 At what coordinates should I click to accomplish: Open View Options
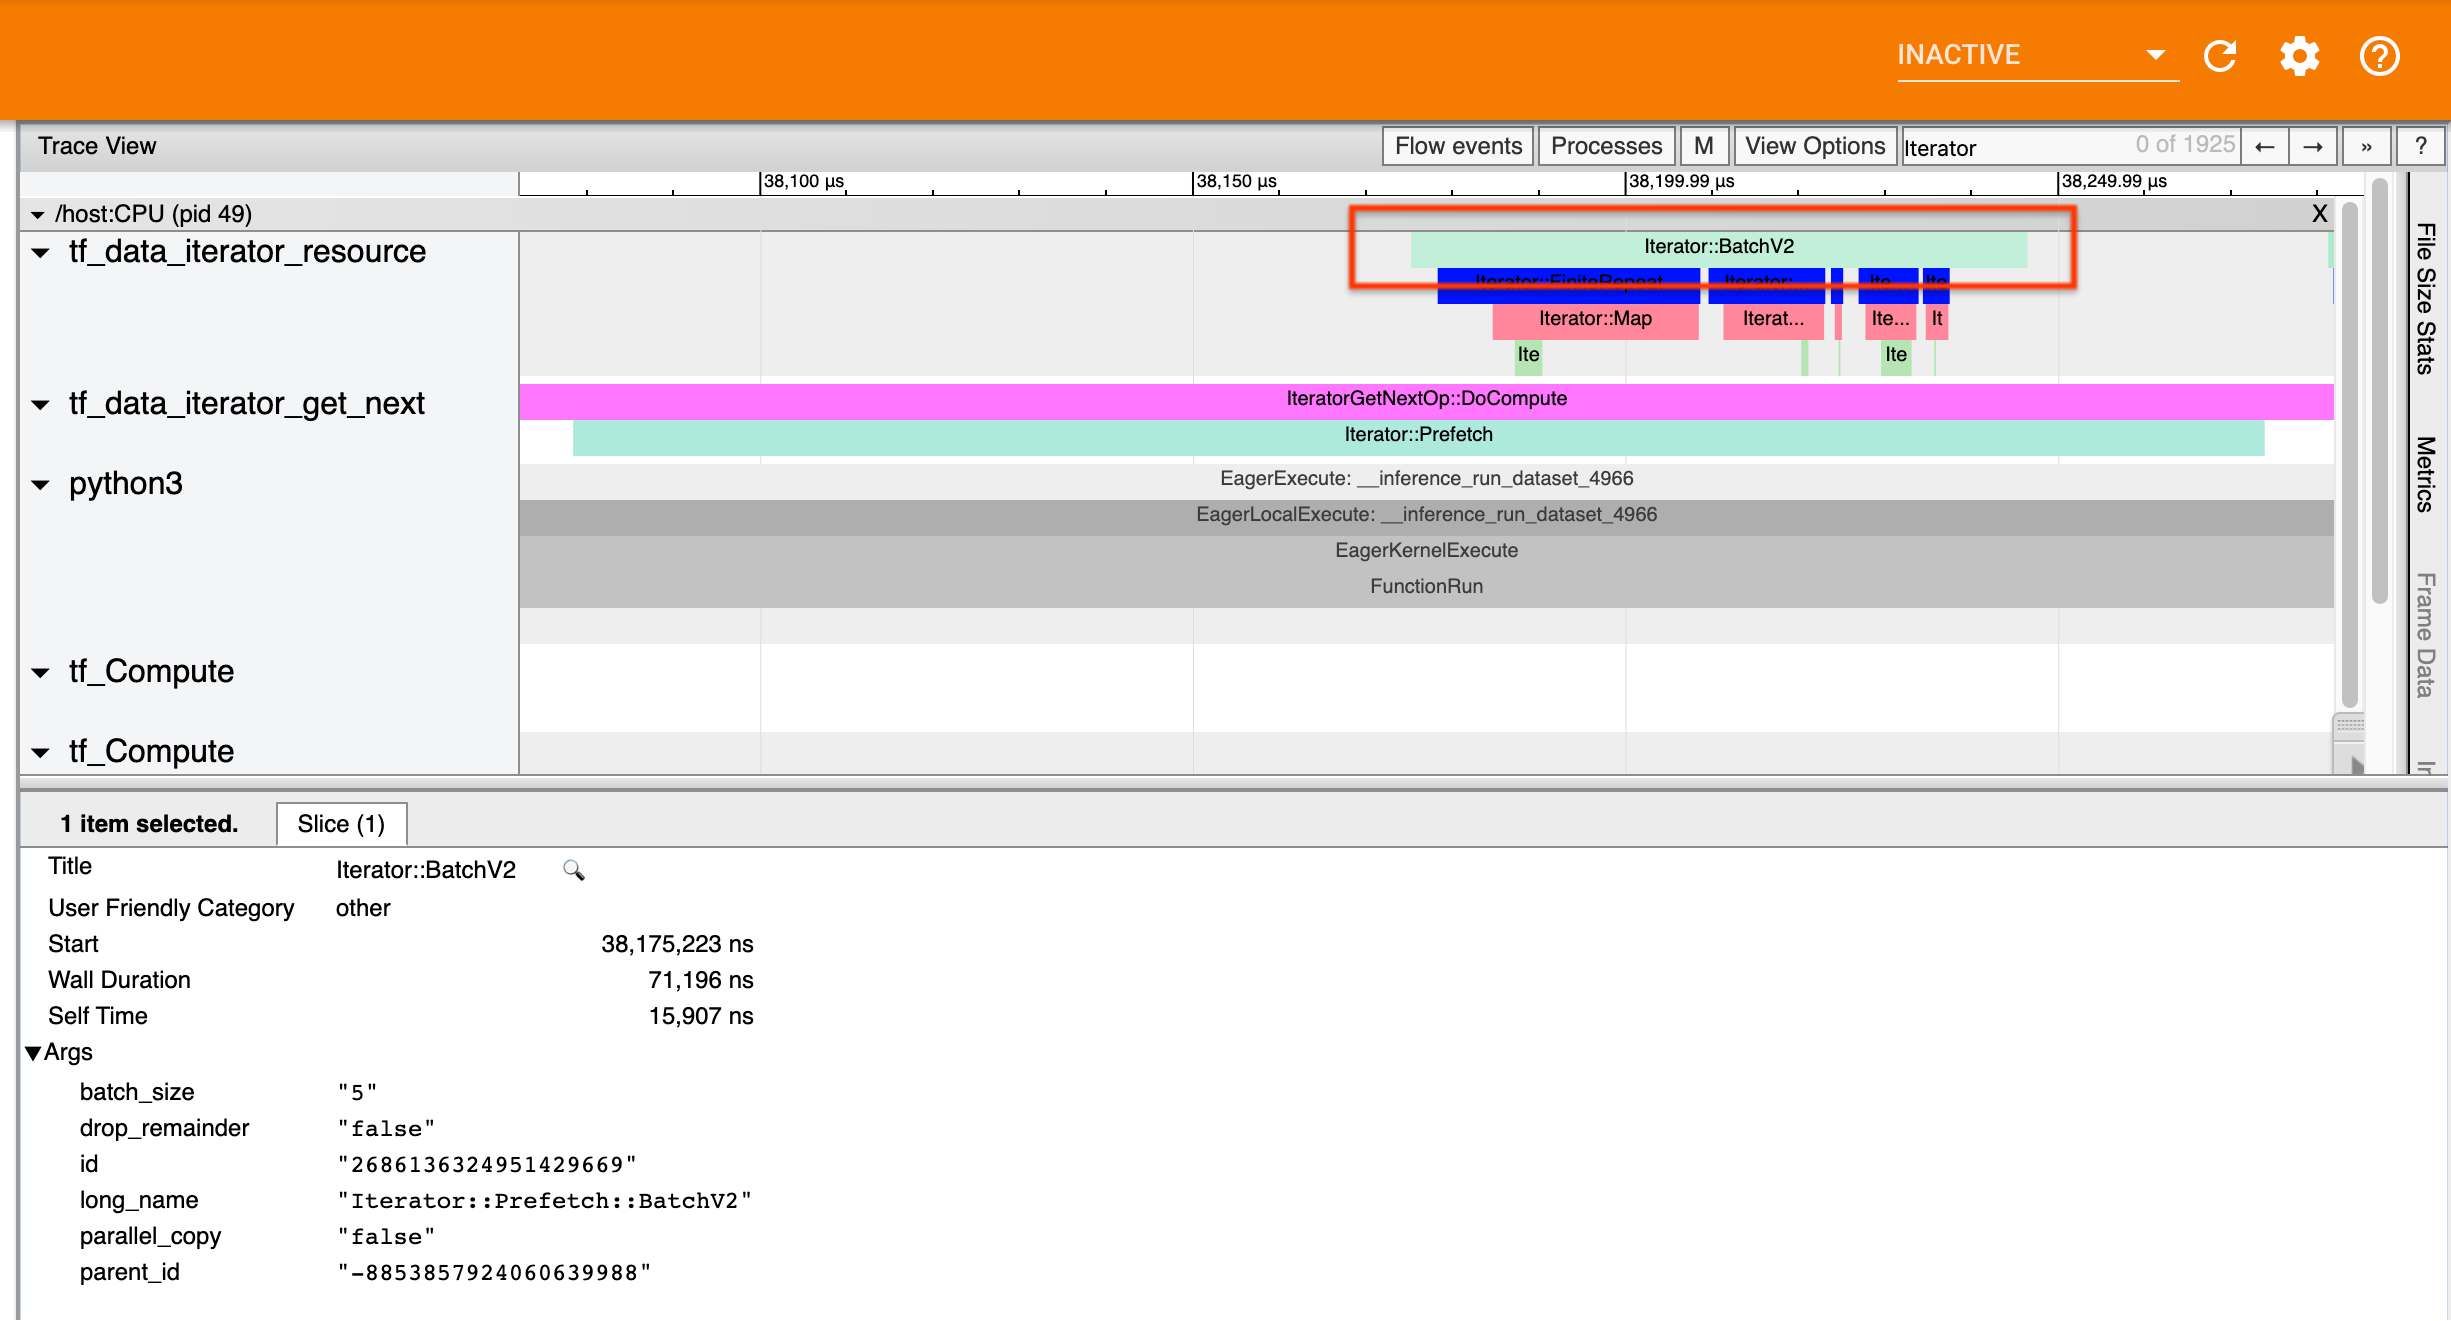[x=1815, y=146]
